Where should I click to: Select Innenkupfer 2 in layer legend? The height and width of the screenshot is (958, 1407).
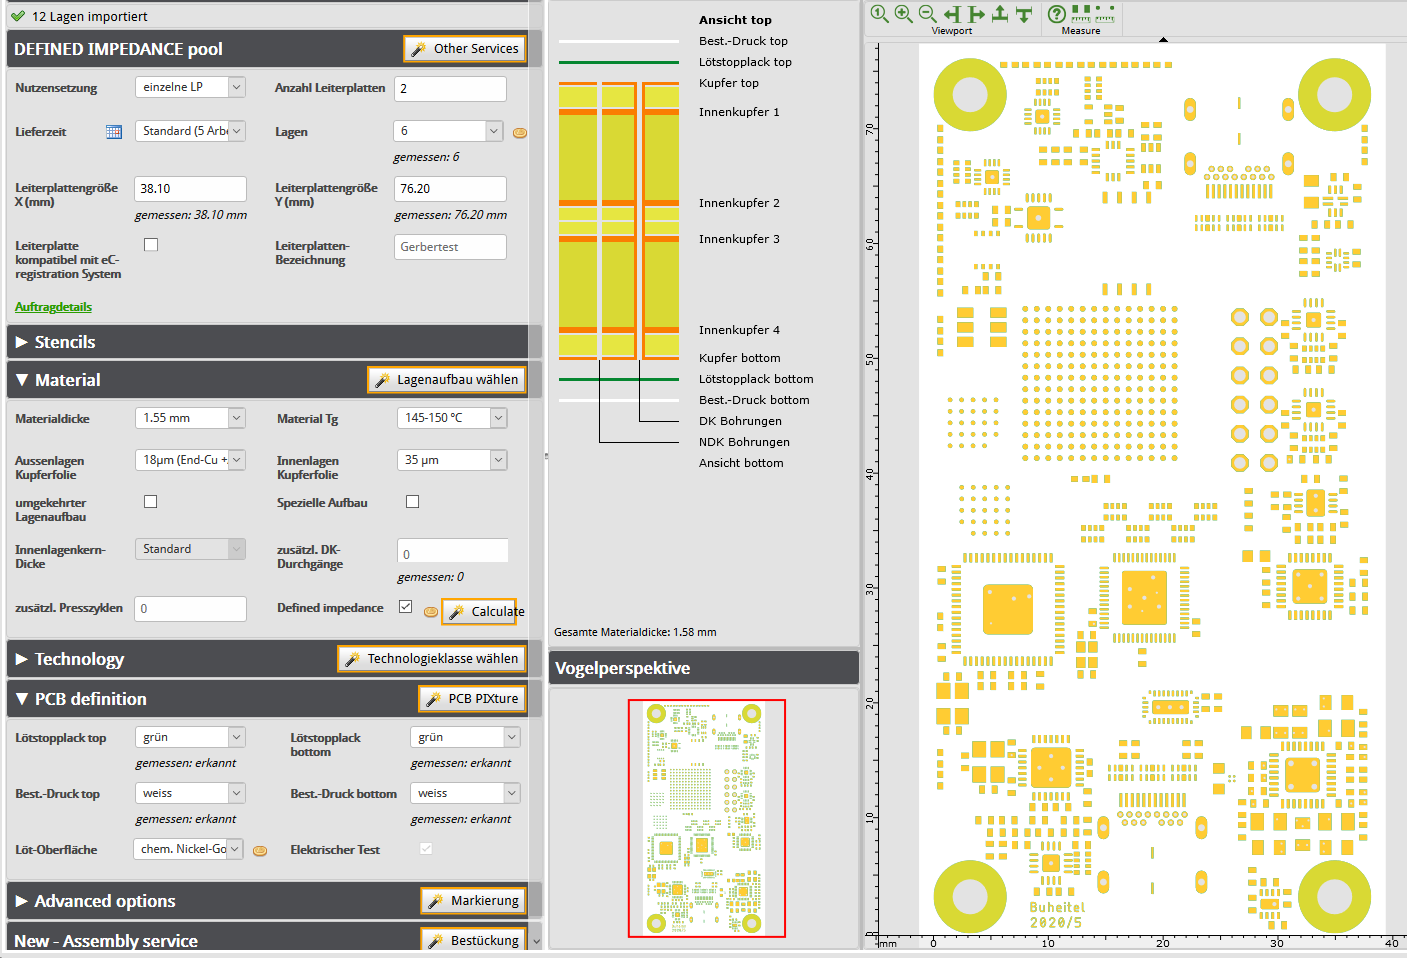coord(739,203)
